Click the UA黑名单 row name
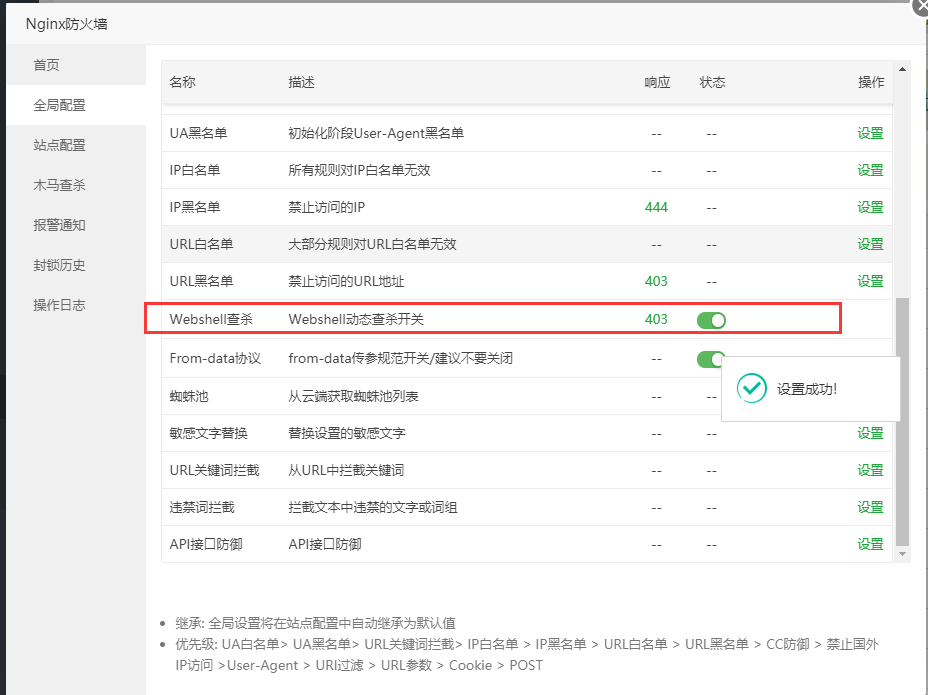 (x=198, y=133)
